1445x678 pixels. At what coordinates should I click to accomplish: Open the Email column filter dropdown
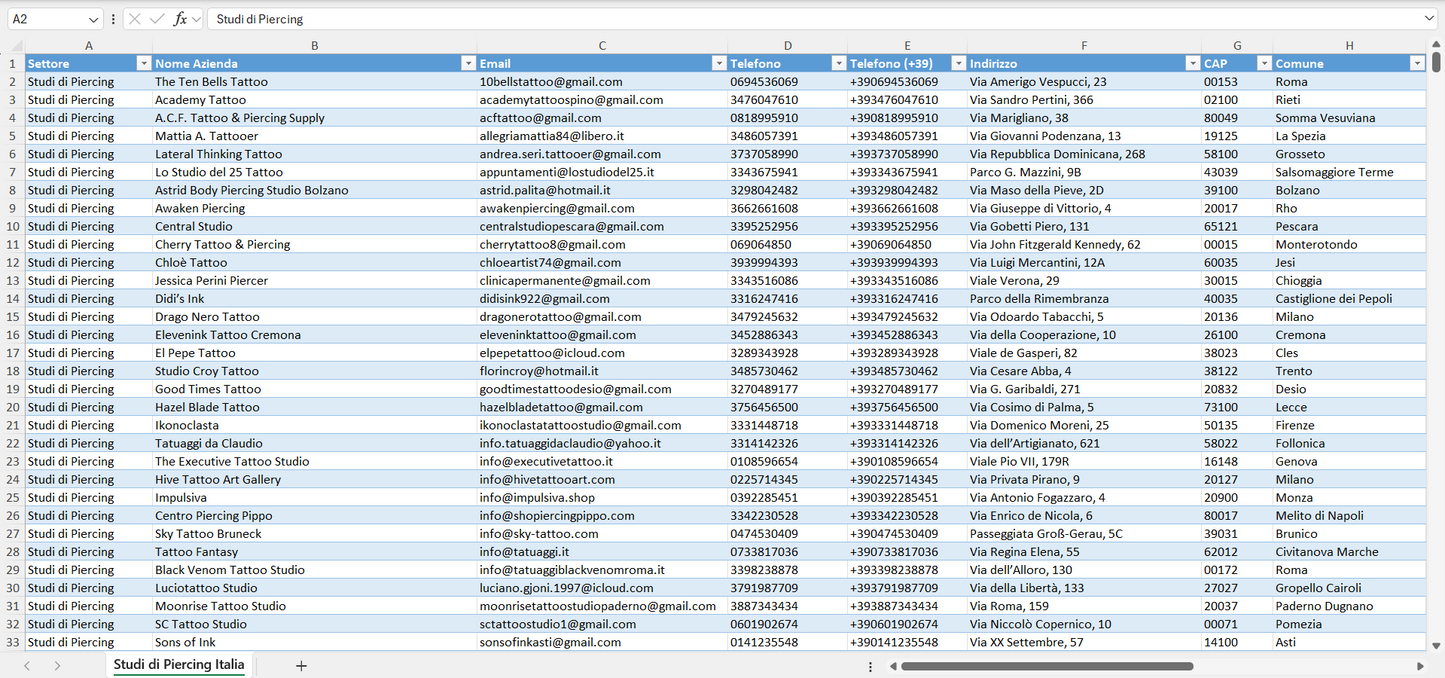tap(719, 63)
